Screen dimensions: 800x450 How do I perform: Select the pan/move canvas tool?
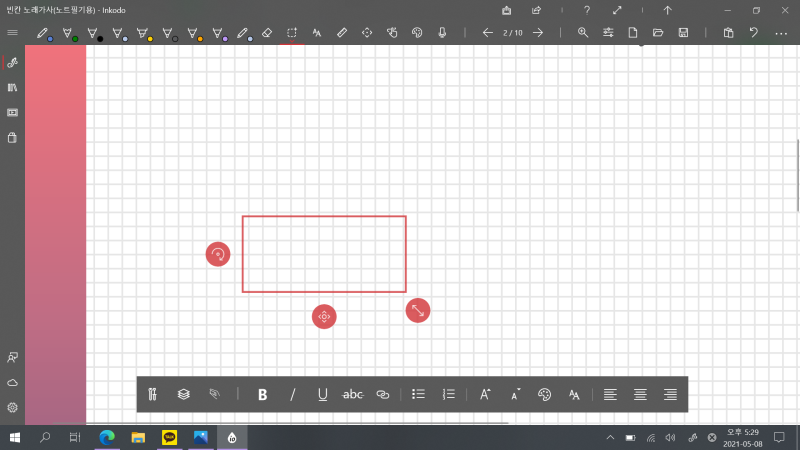point(367,33)
